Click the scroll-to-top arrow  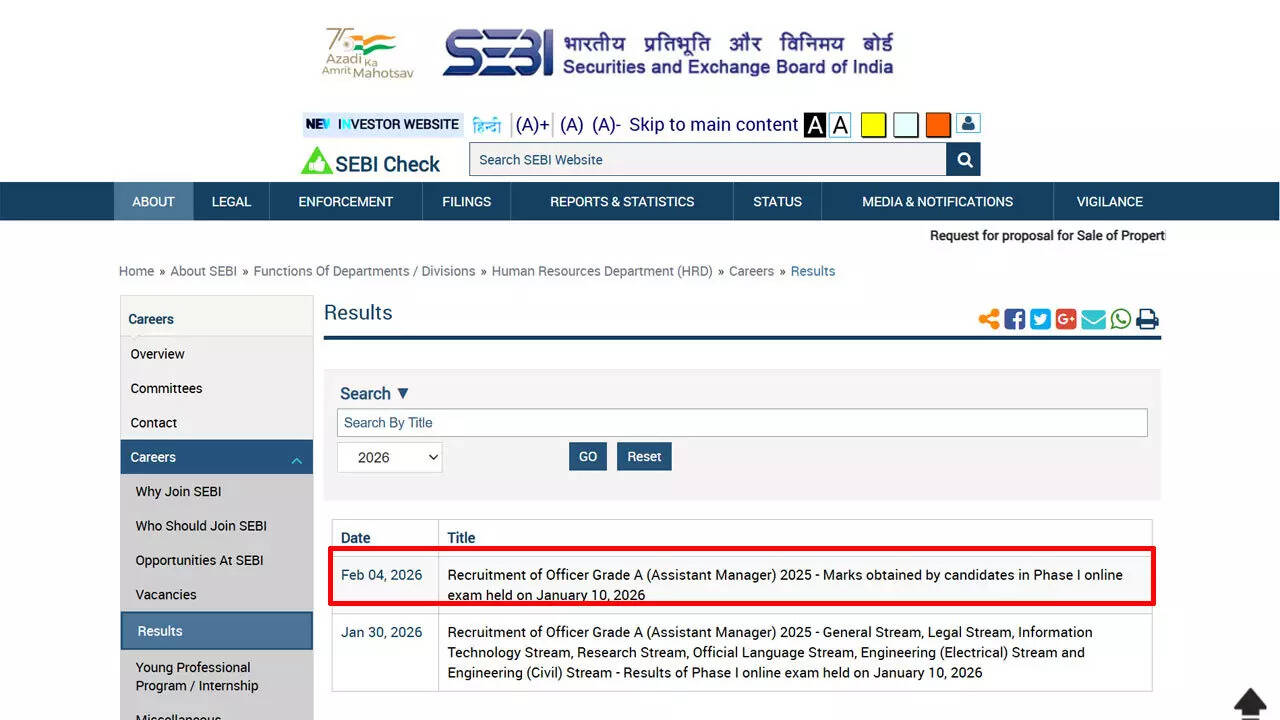coord(1250,702)
